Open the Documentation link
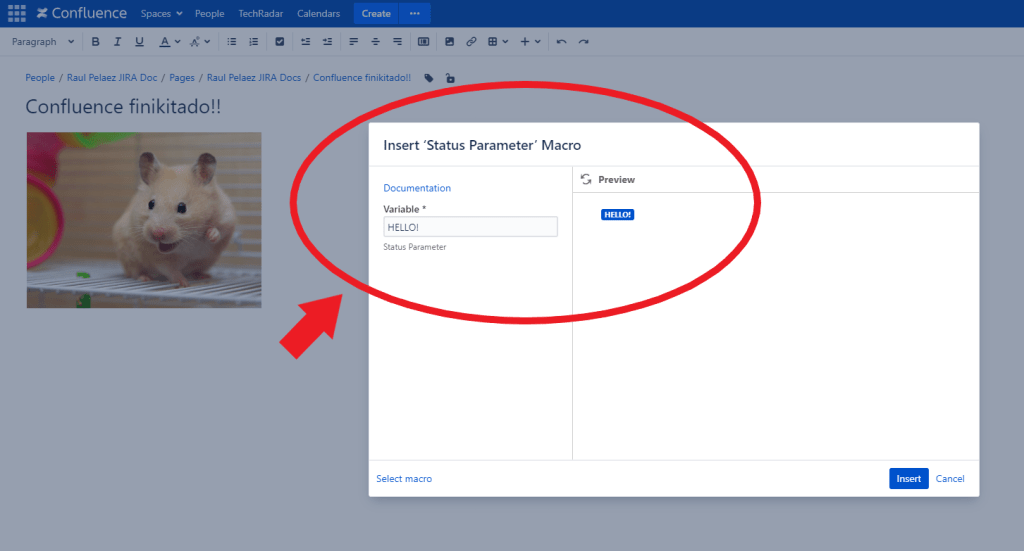Screen dimensions: 1024x551 (417, 188)
